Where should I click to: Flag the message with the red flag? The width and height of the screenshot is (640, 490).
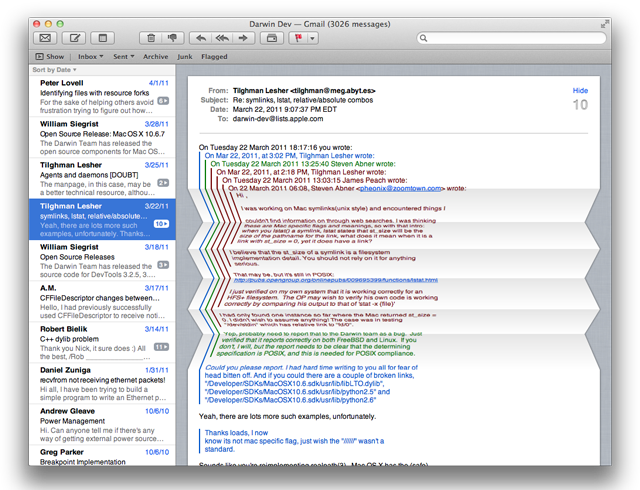(x=298, y=38)
